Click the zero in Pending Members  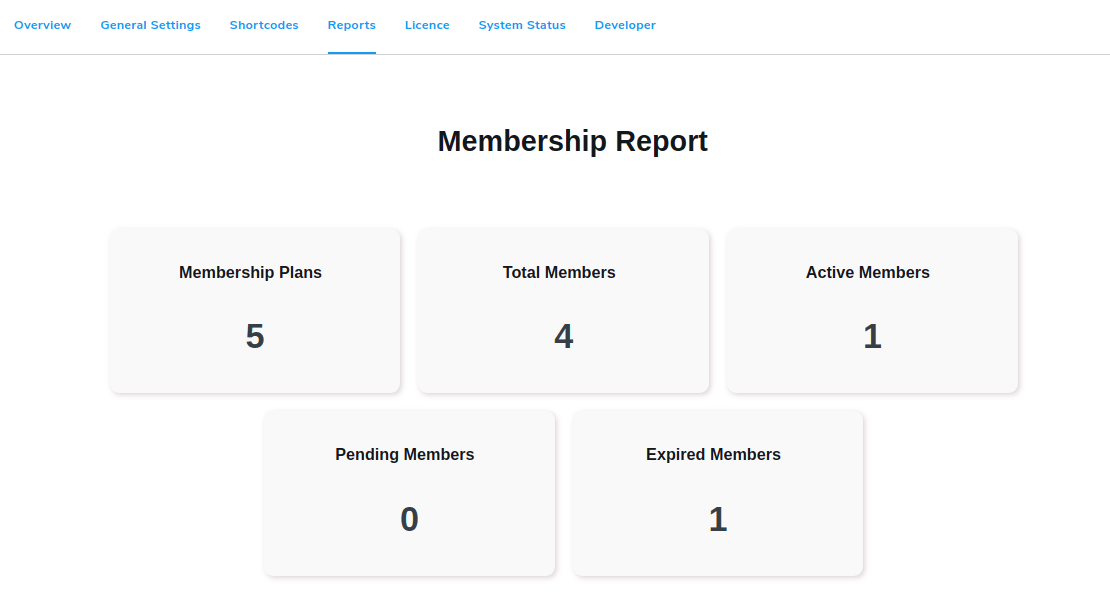click(408, 518)
